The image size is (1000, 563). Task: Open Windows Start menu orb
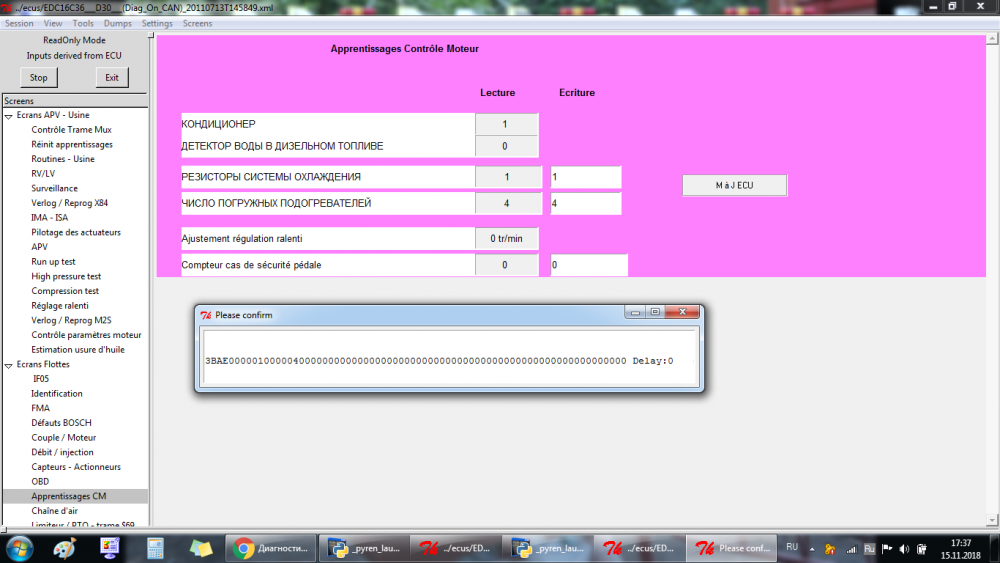click(19, 548)
